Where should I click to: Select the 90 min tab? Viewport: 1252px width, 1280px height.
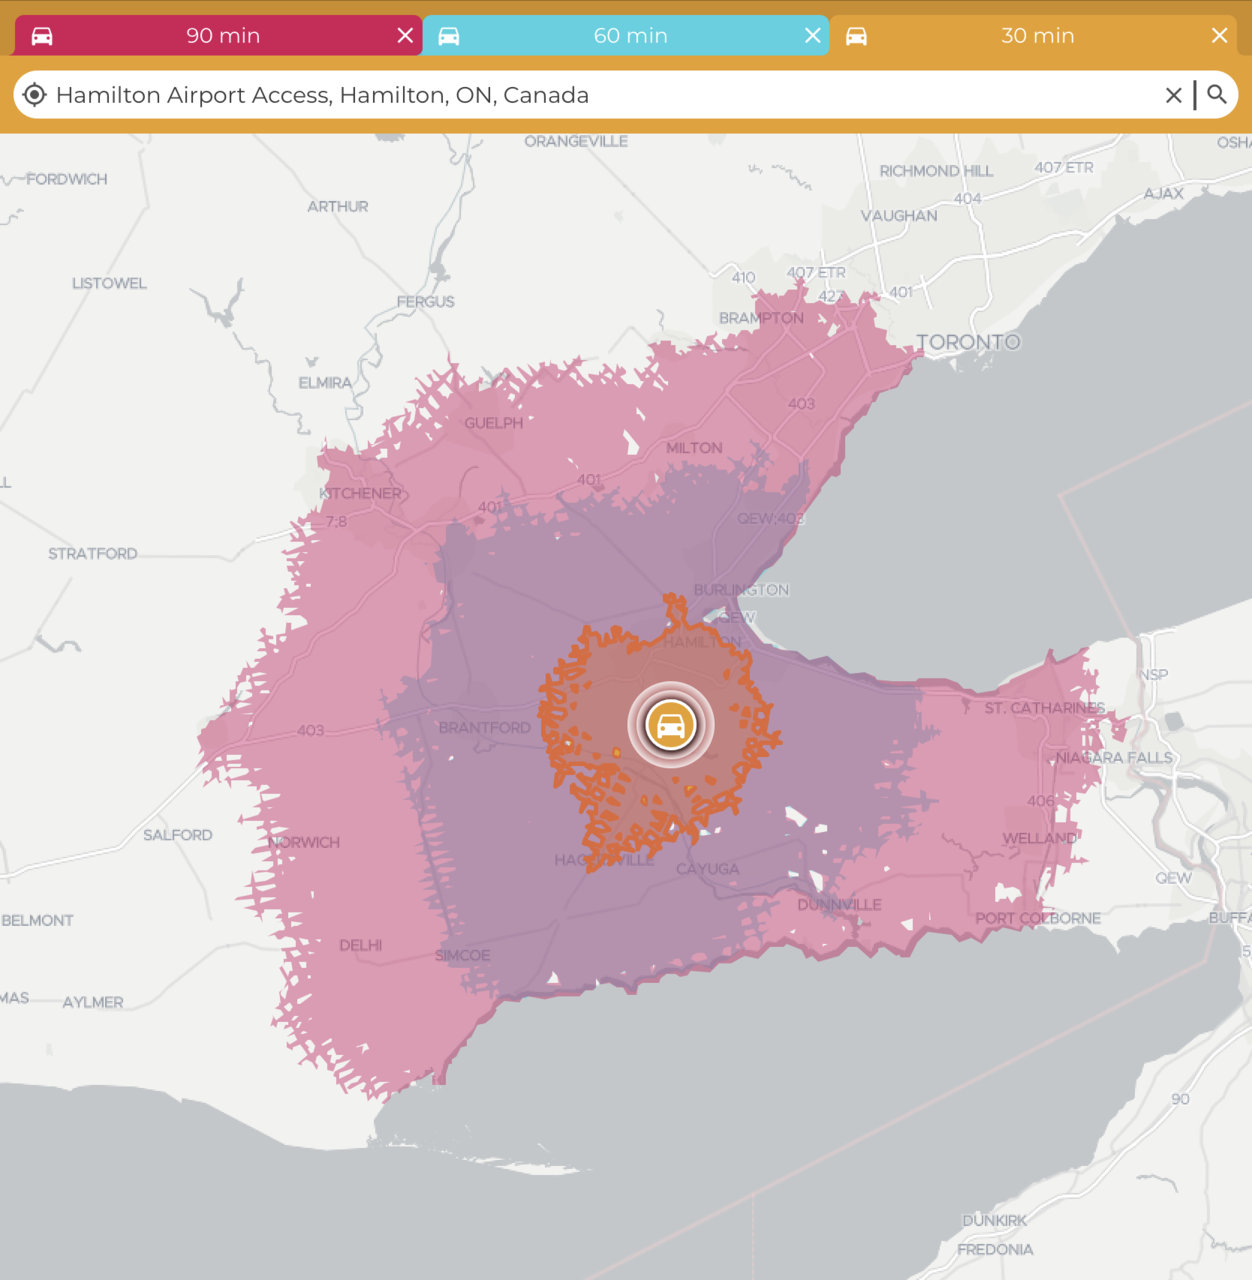point(223,36)
